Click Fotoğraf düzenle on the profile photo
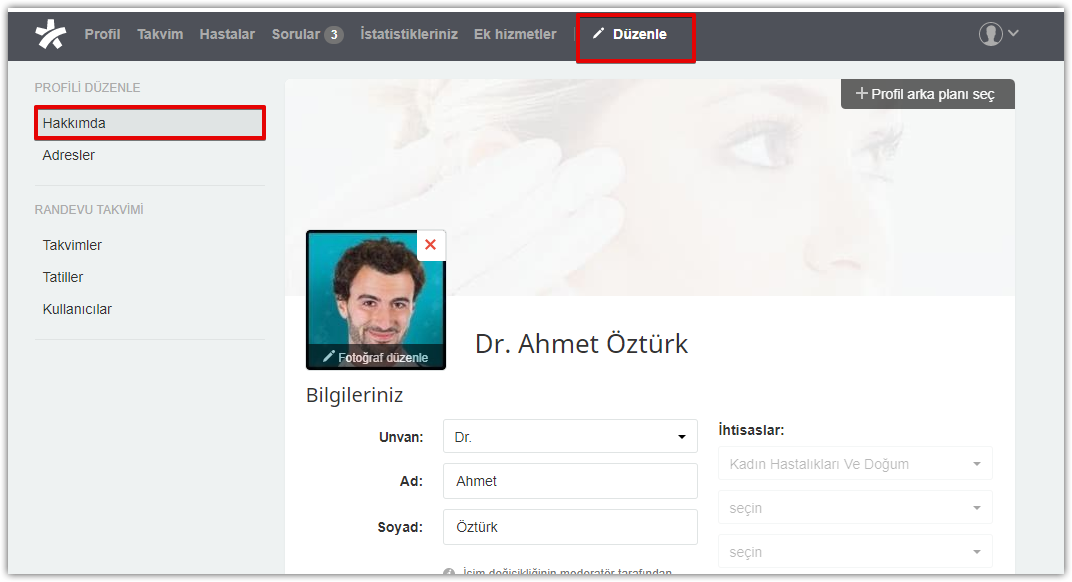 [x=375, y=357]
